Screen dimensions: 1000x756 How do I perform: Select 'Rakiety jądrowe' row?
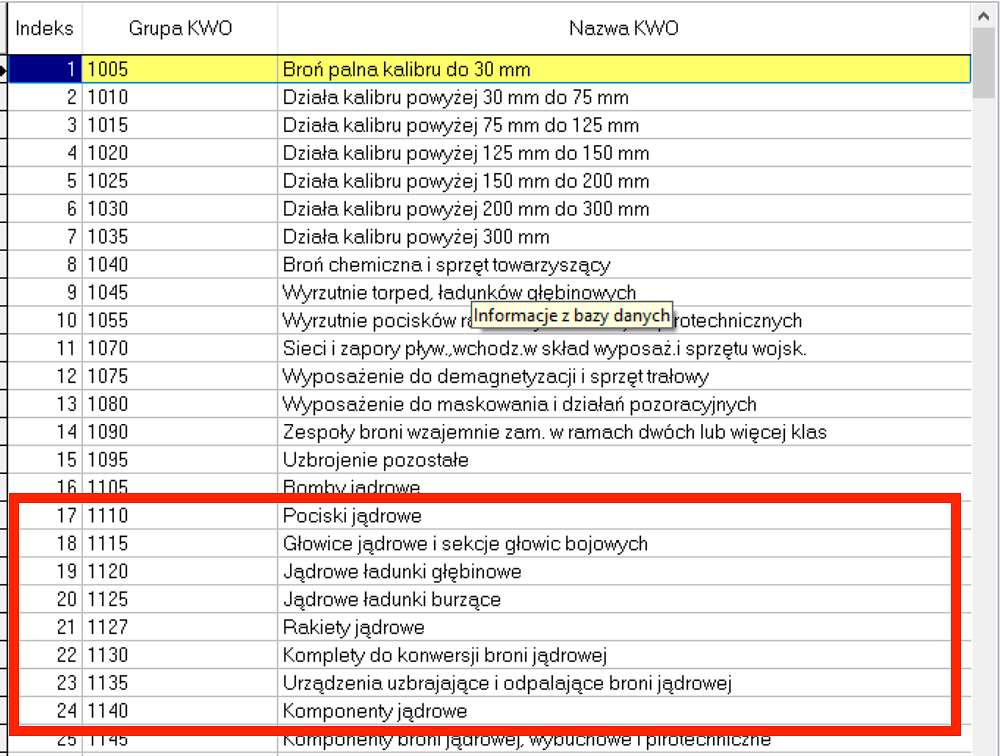click(x=490, y=627)
